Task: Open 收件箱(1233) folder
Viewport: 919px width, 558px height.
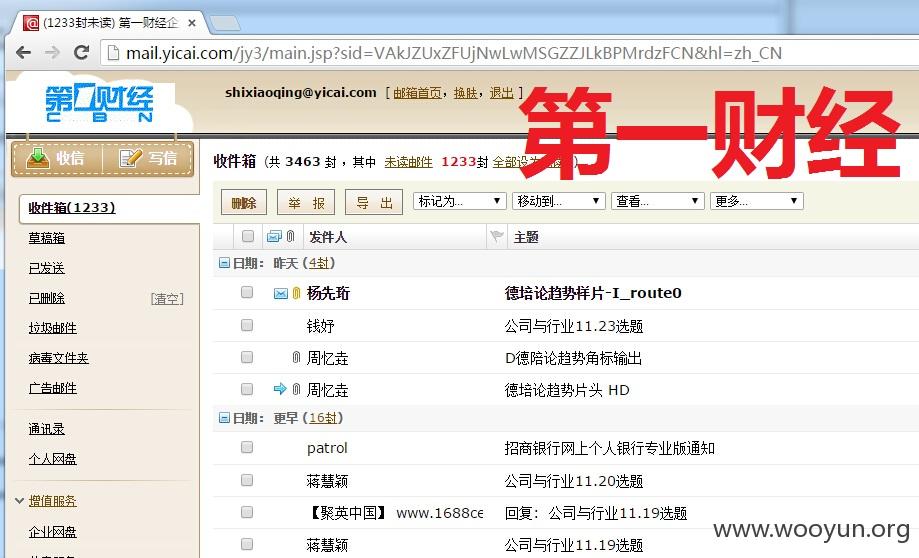Action: (72, 207)
